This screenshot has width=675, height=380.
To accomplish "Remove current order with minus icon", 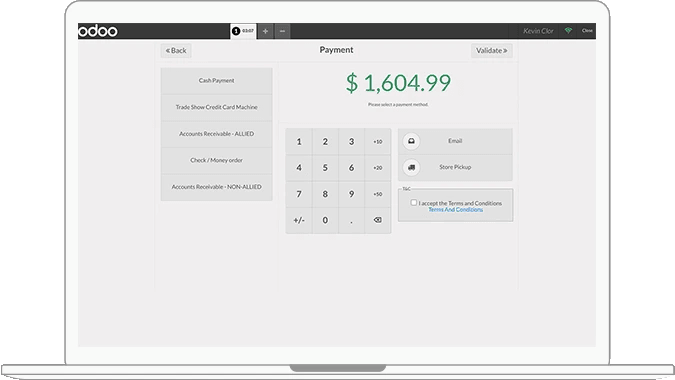I will tap(282, 31).
